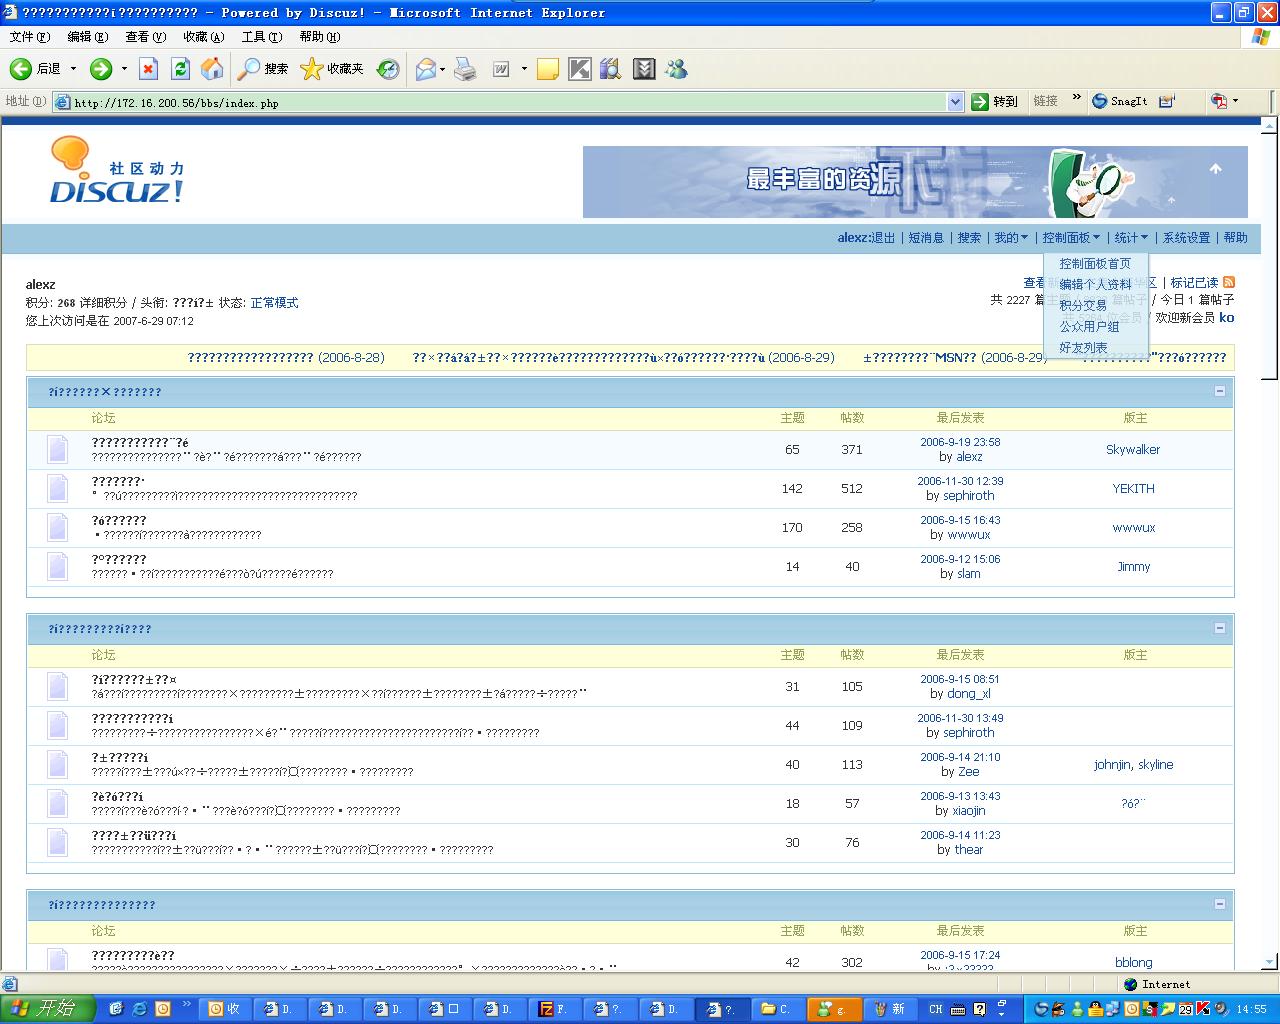This screenshot has height=1024, width=1280.
Task: Collapse the second forum category section
Action: pyautogui.click(x=1220, y=628)
